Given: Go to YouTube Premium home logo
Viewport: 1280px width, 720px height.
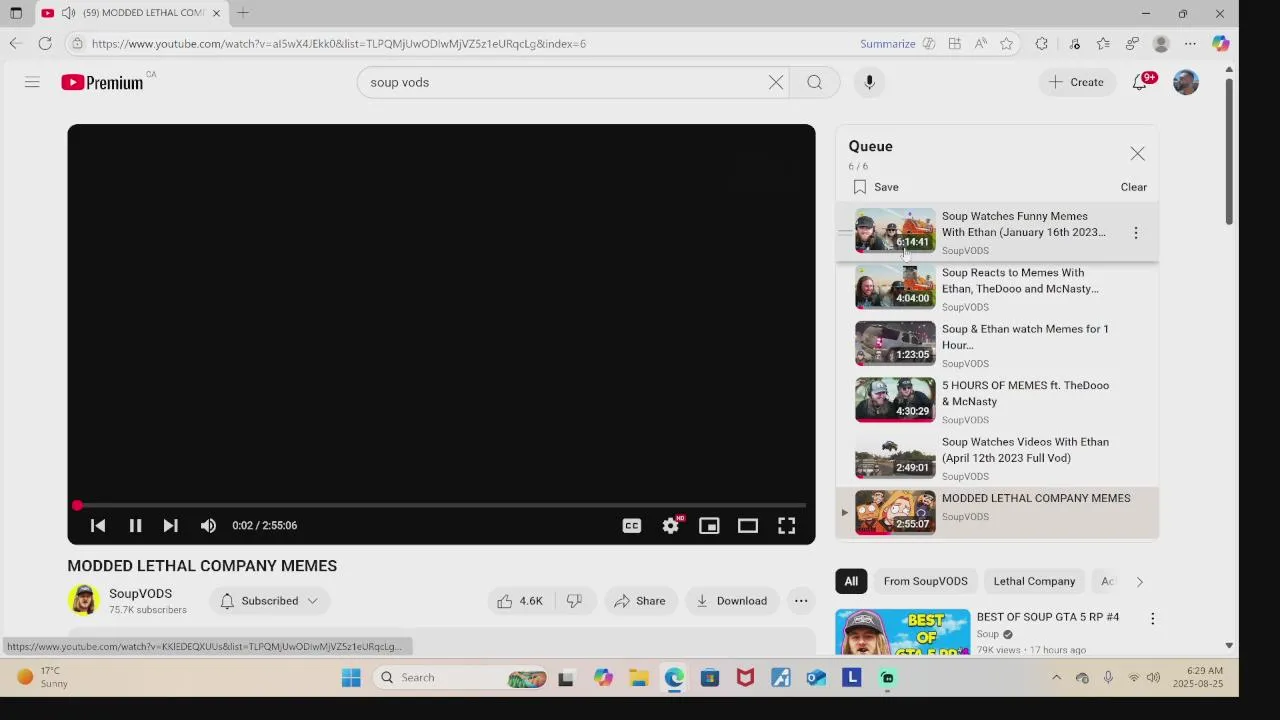Looking at the screenshot, I should (102, 83).
